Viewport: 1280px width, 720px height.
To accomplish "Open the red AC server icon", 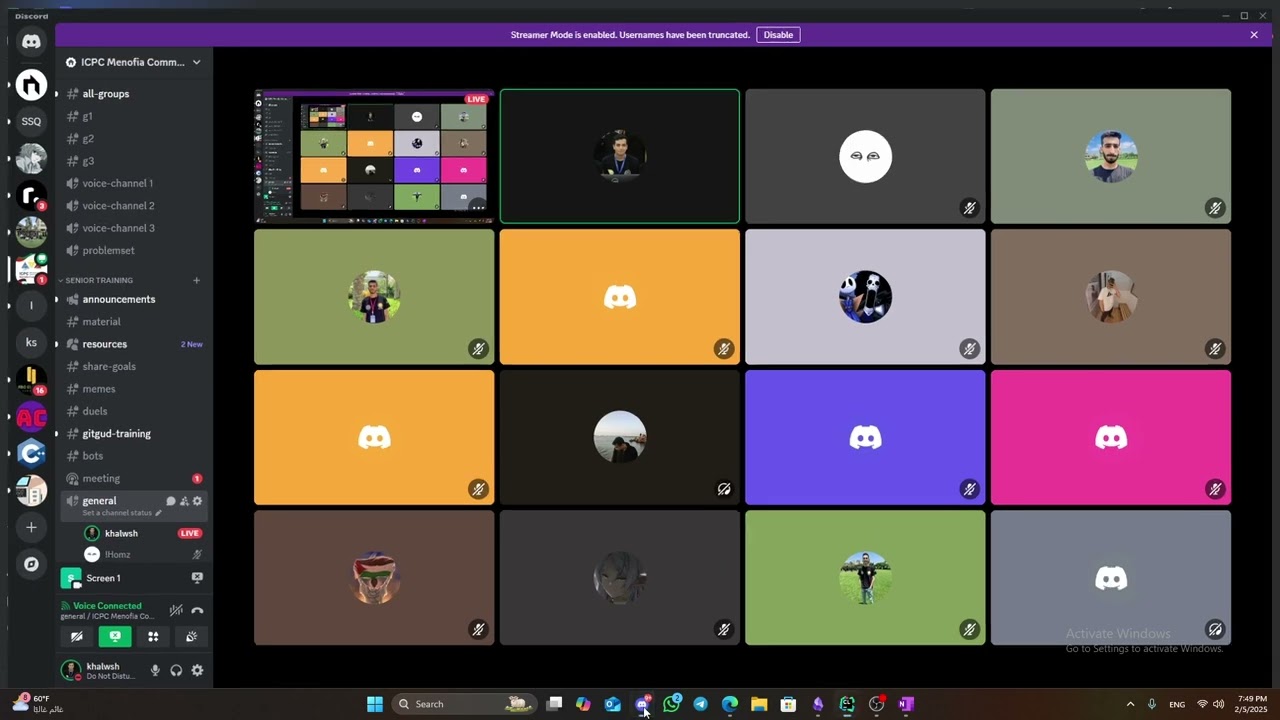I will 31,417.
